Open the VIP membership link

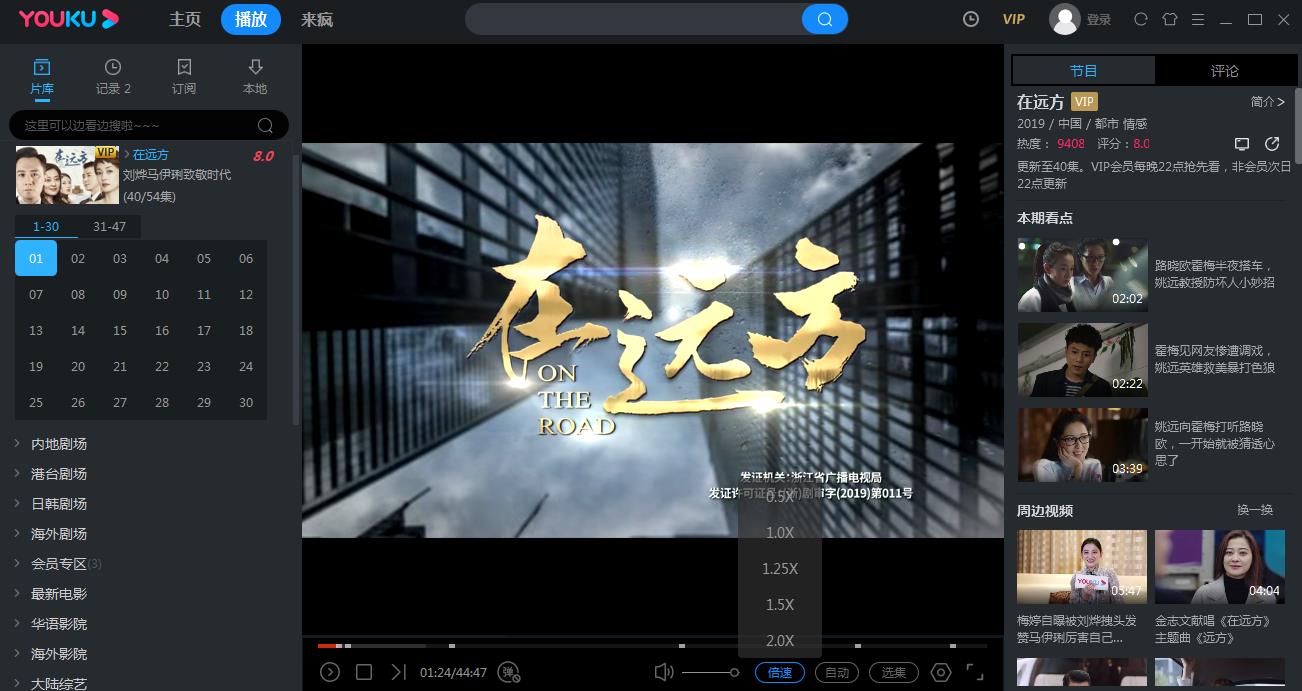pyautogui.click(x=1014, y=19)
